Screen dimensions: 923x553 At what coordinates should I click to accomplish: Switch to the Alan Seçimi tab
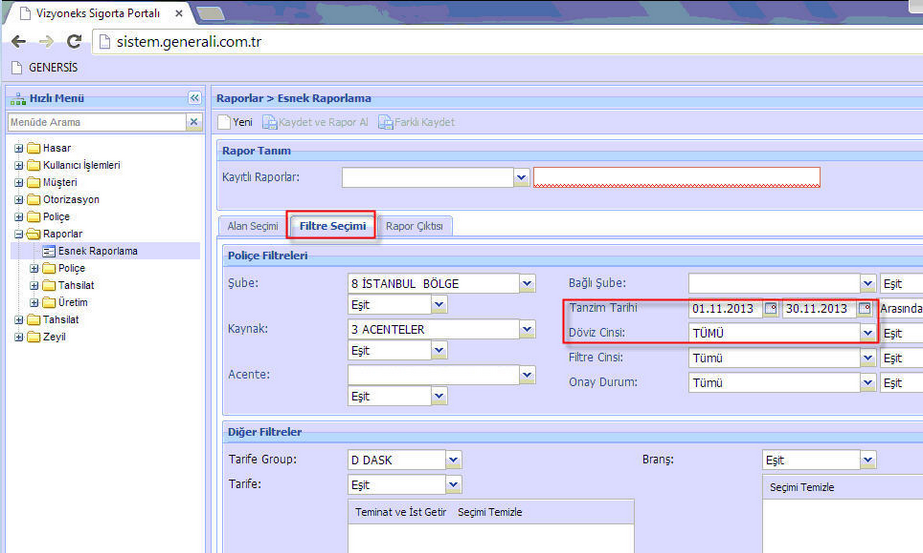pyautogui.click(x=252, y=226)
